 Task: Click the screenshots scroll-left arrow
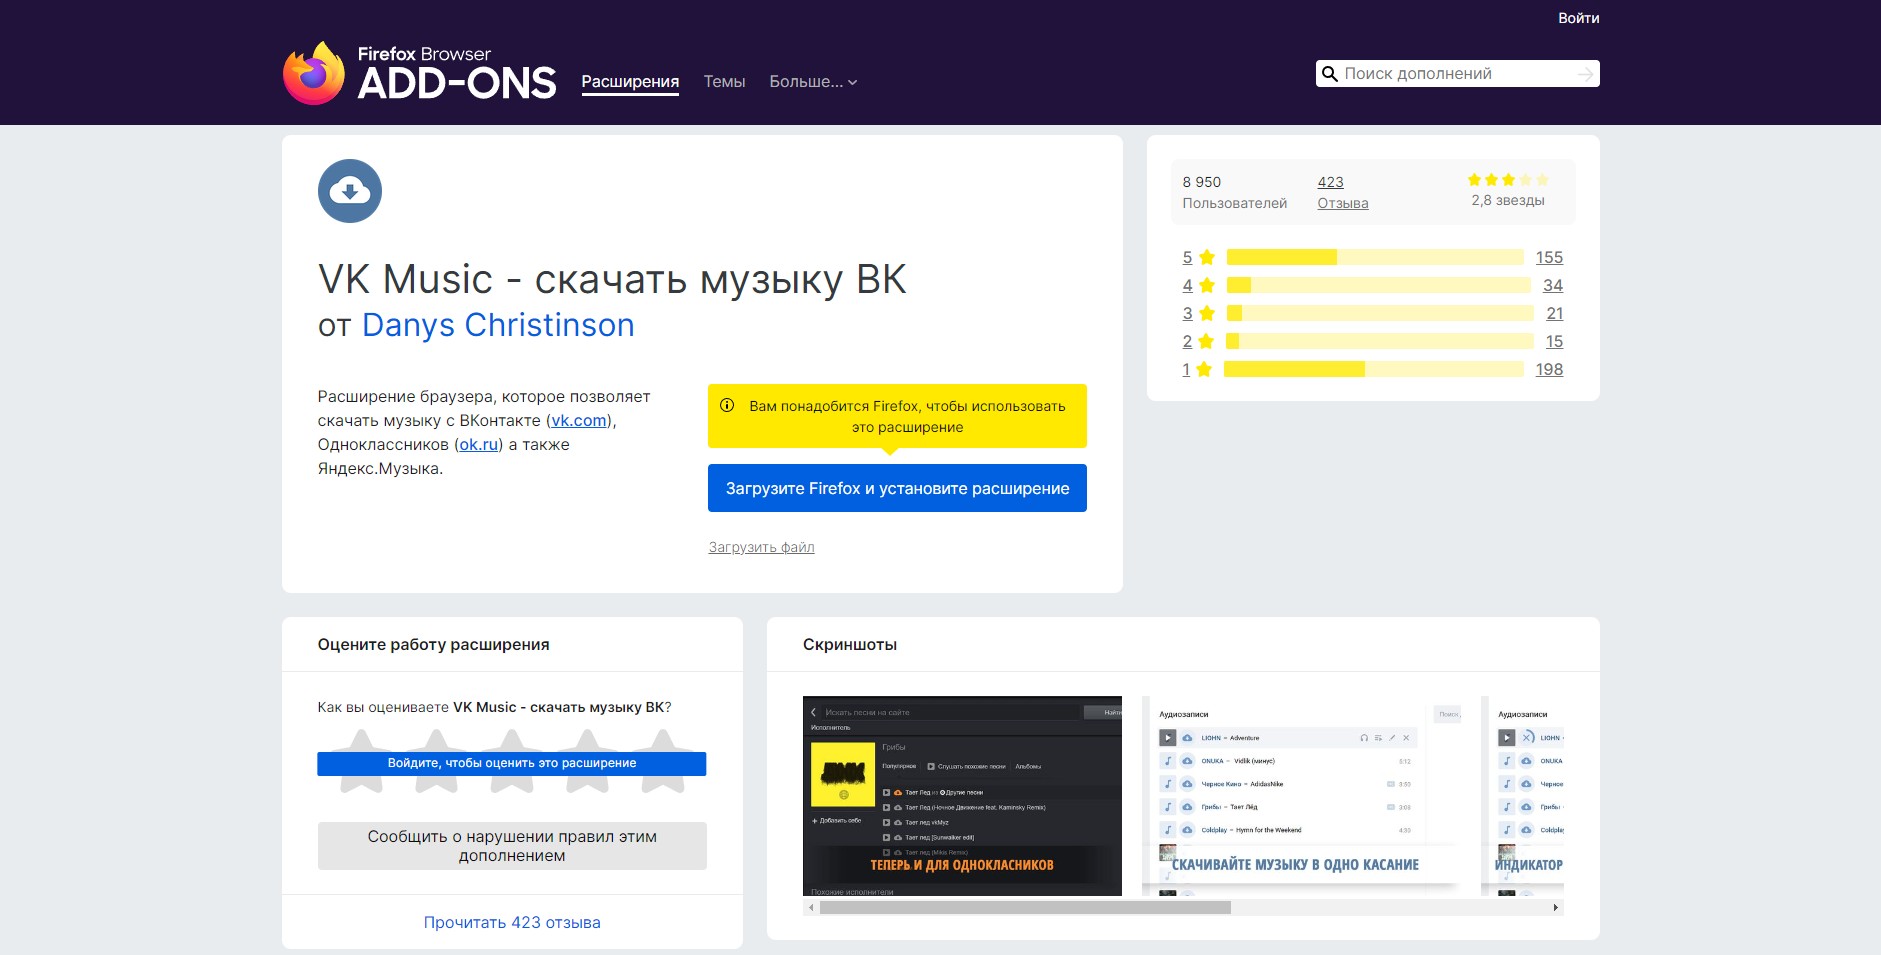click(811, 908)
